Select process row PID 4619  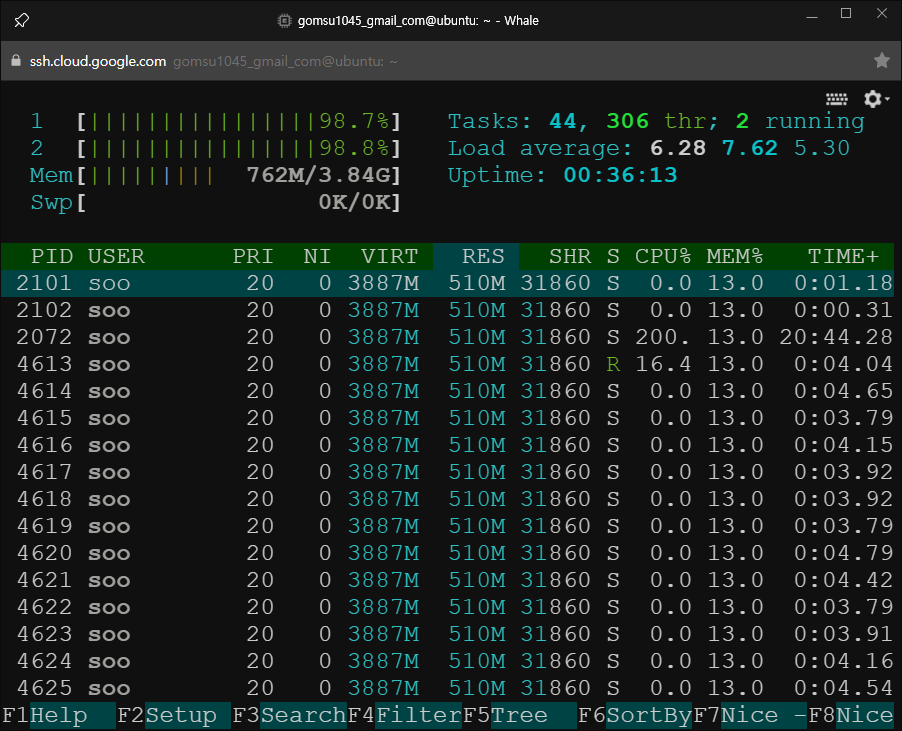pos(448,526)
